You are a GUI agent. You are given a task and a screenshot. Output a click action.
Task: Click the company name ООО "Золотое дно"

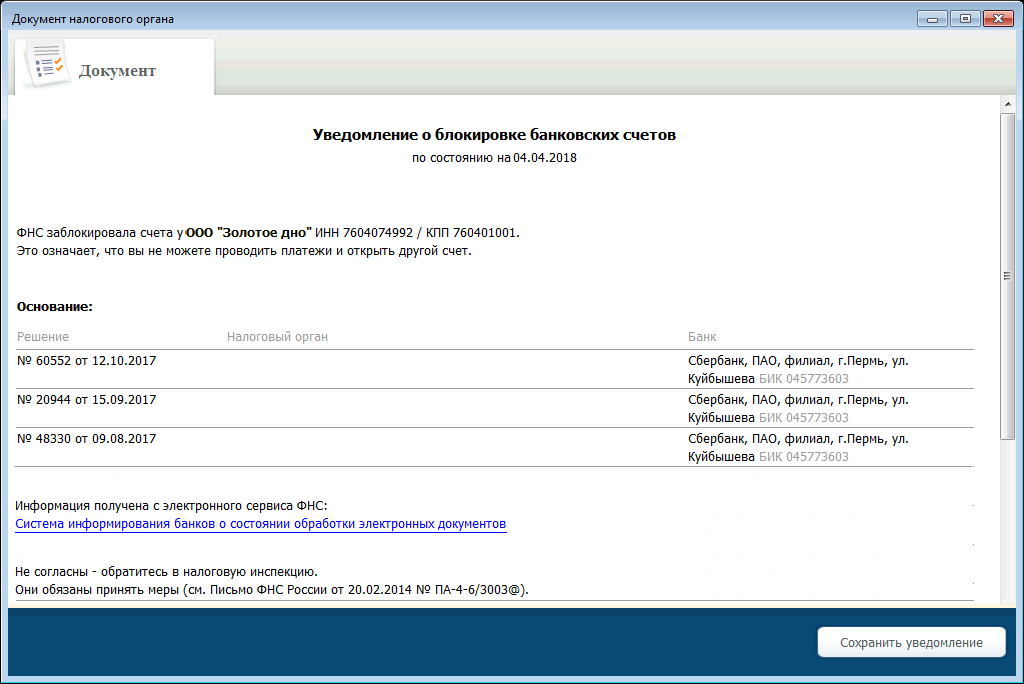(x=249, y=233)
